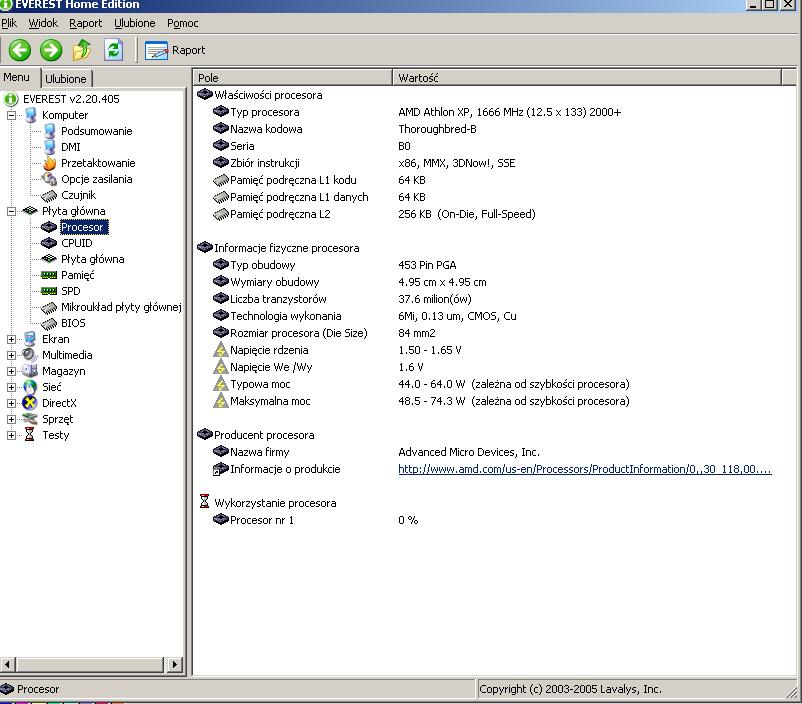
Task: Click the CPUID chip icon
Action: click(49, 243)
